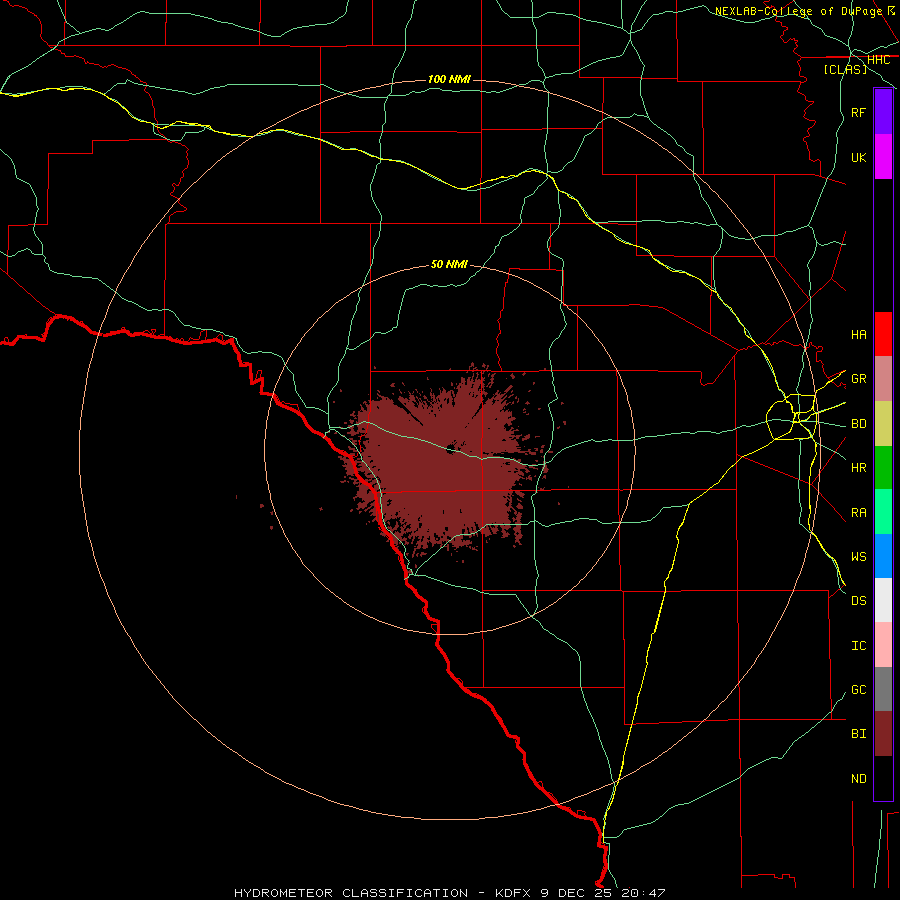Click the [CLAS] units label

coord(845,69)
